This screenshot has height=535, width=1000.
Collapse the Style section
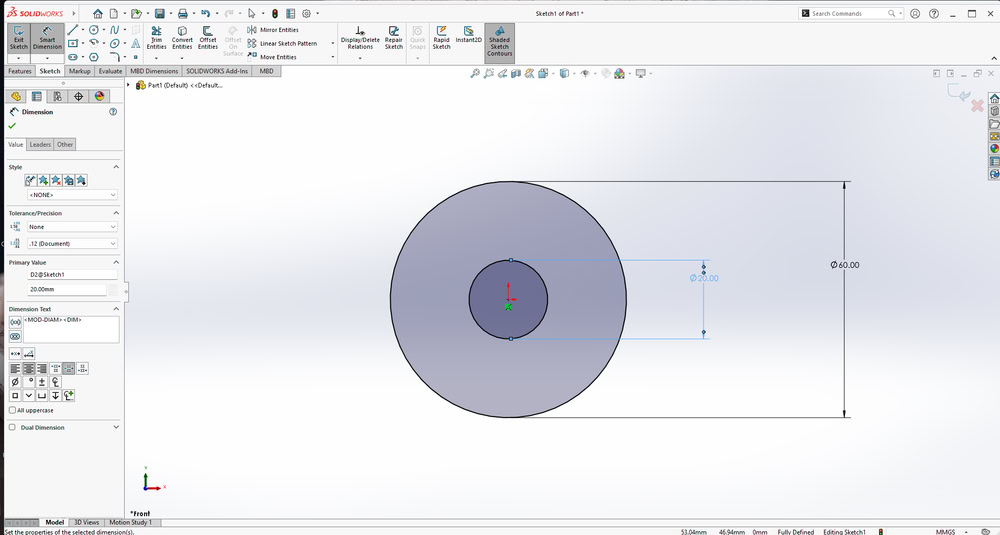click(116, 166)
